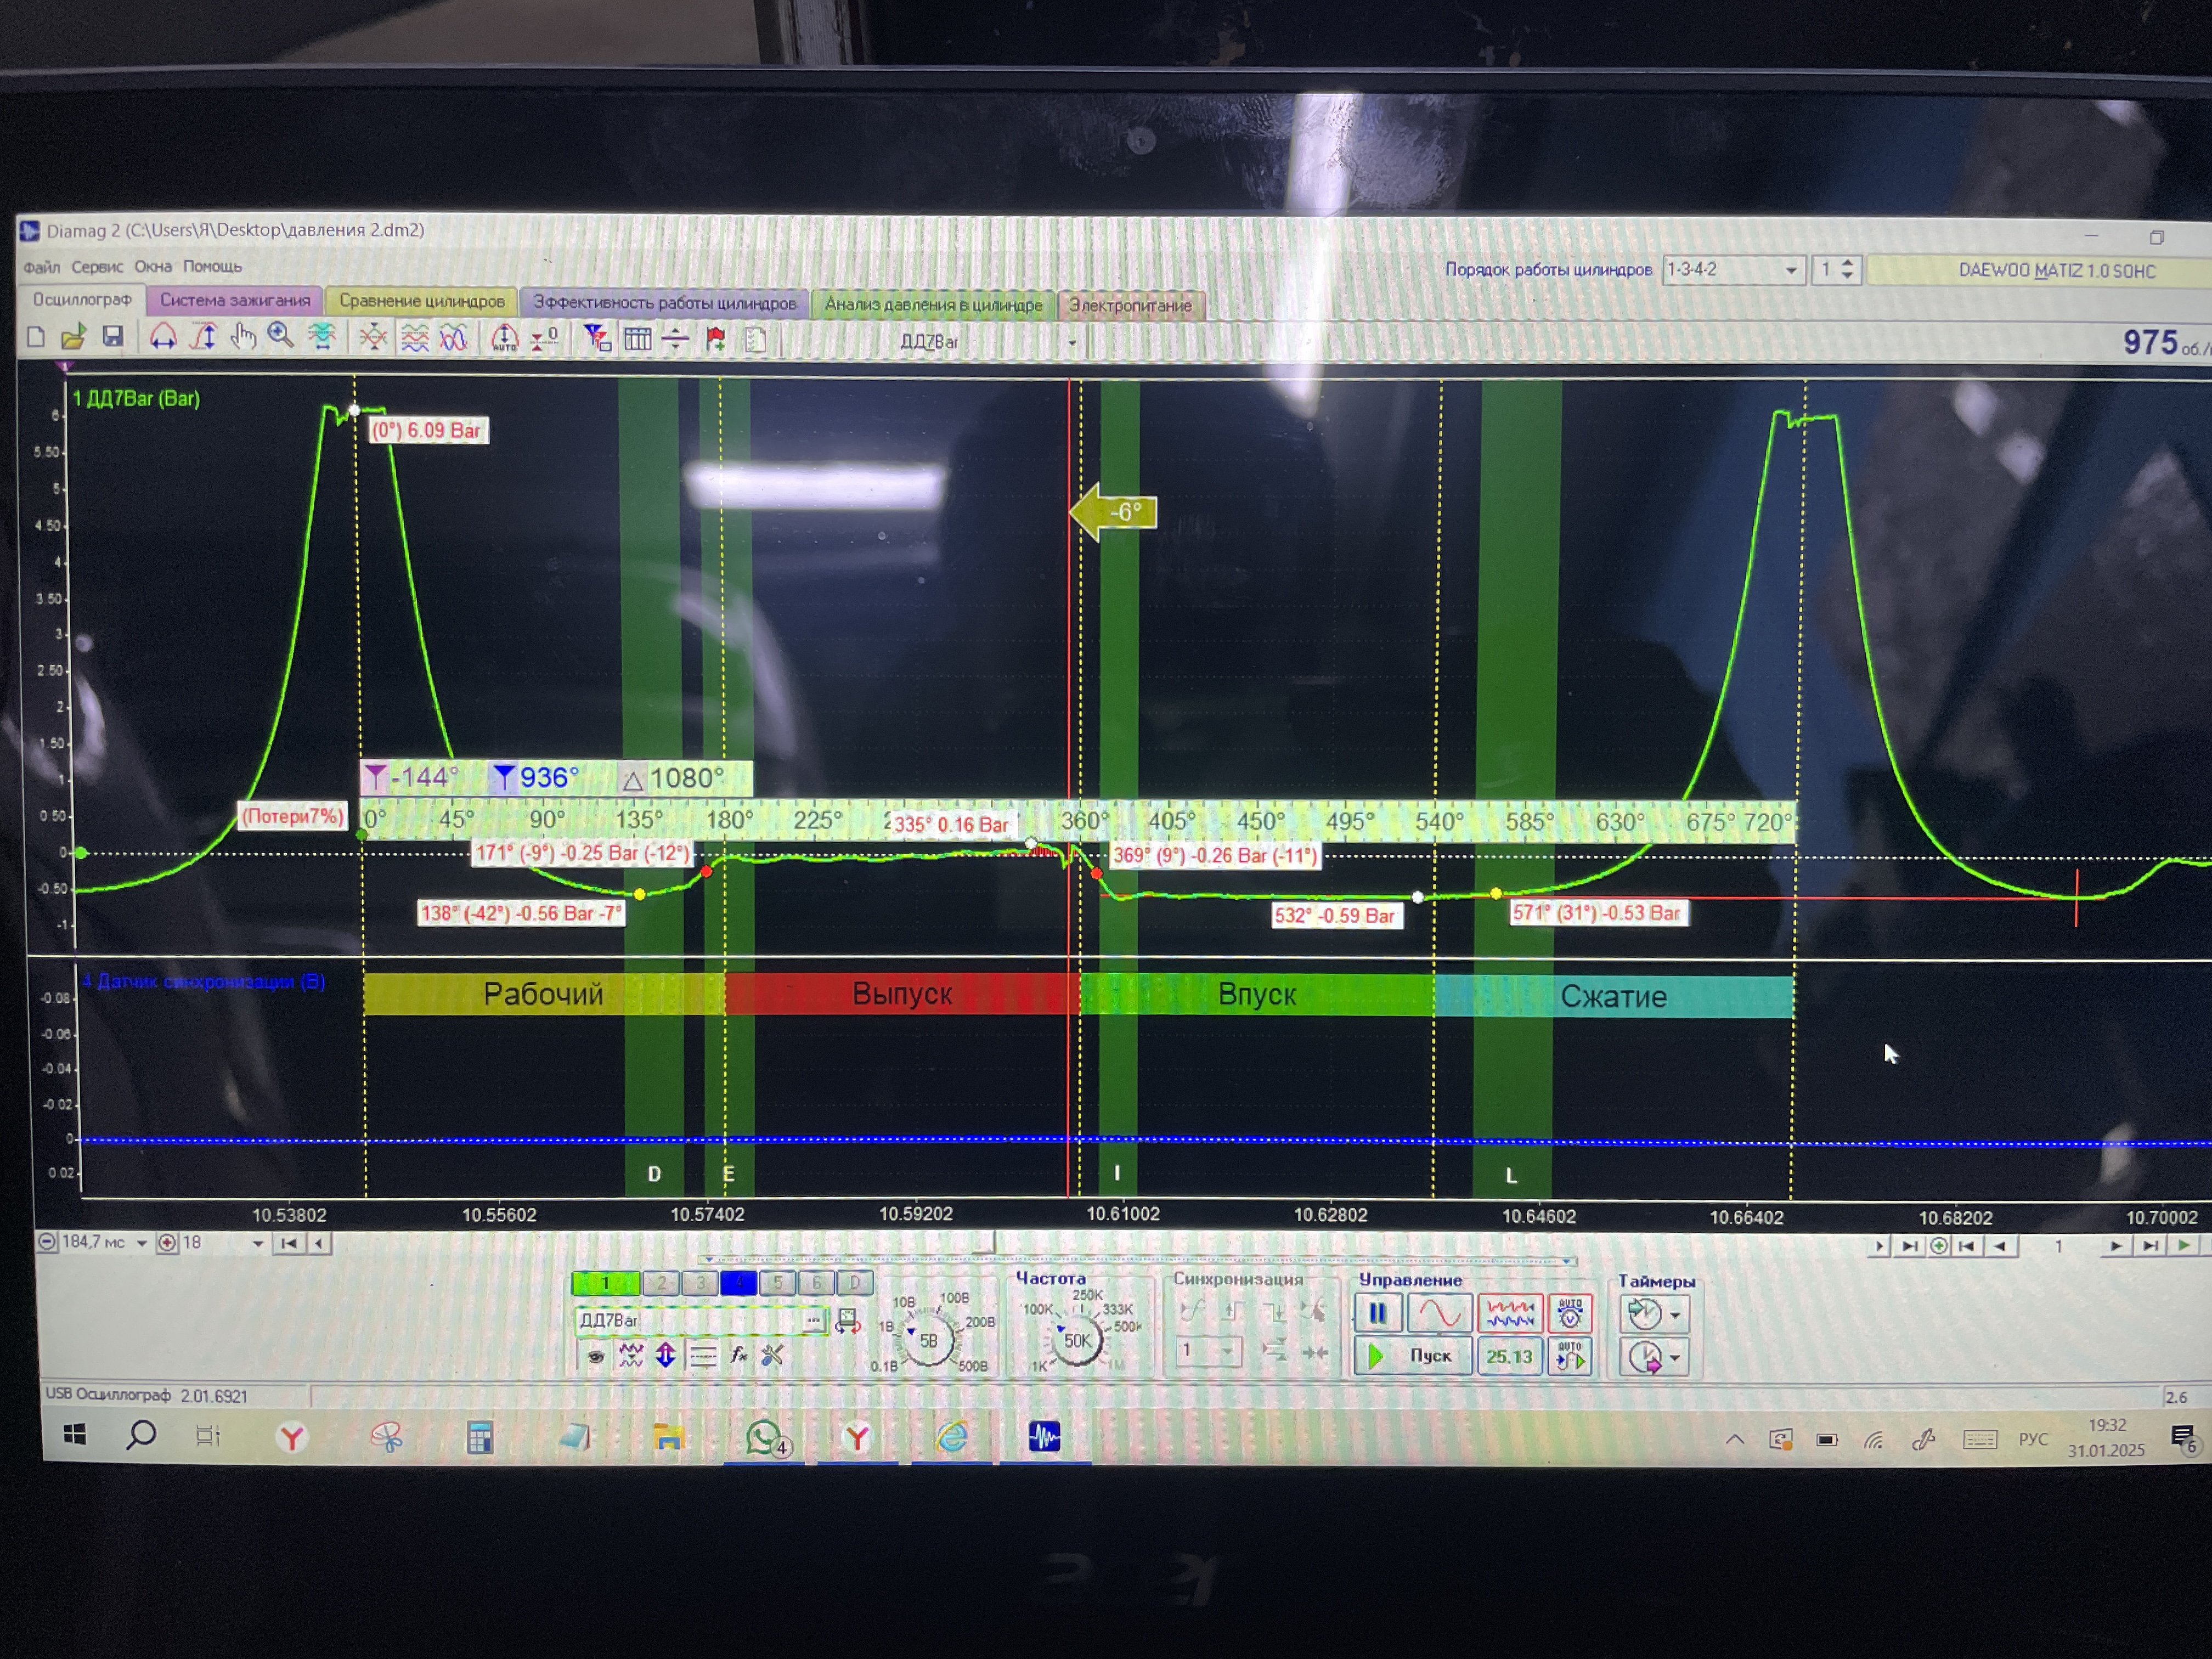This screenshot has width=2212, height=1659.
Task: Open the Сервис menu
Action: 97,267
